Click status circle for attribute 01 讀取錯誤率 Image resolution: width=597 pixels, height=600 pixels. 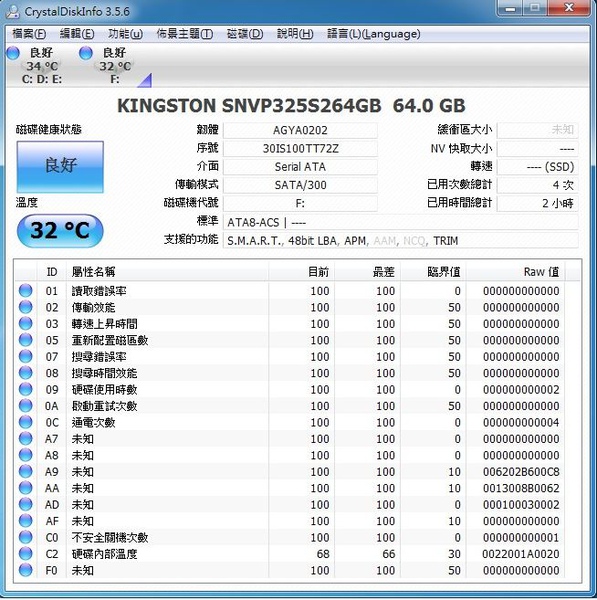pyautogui.click(x=26, y=290)
